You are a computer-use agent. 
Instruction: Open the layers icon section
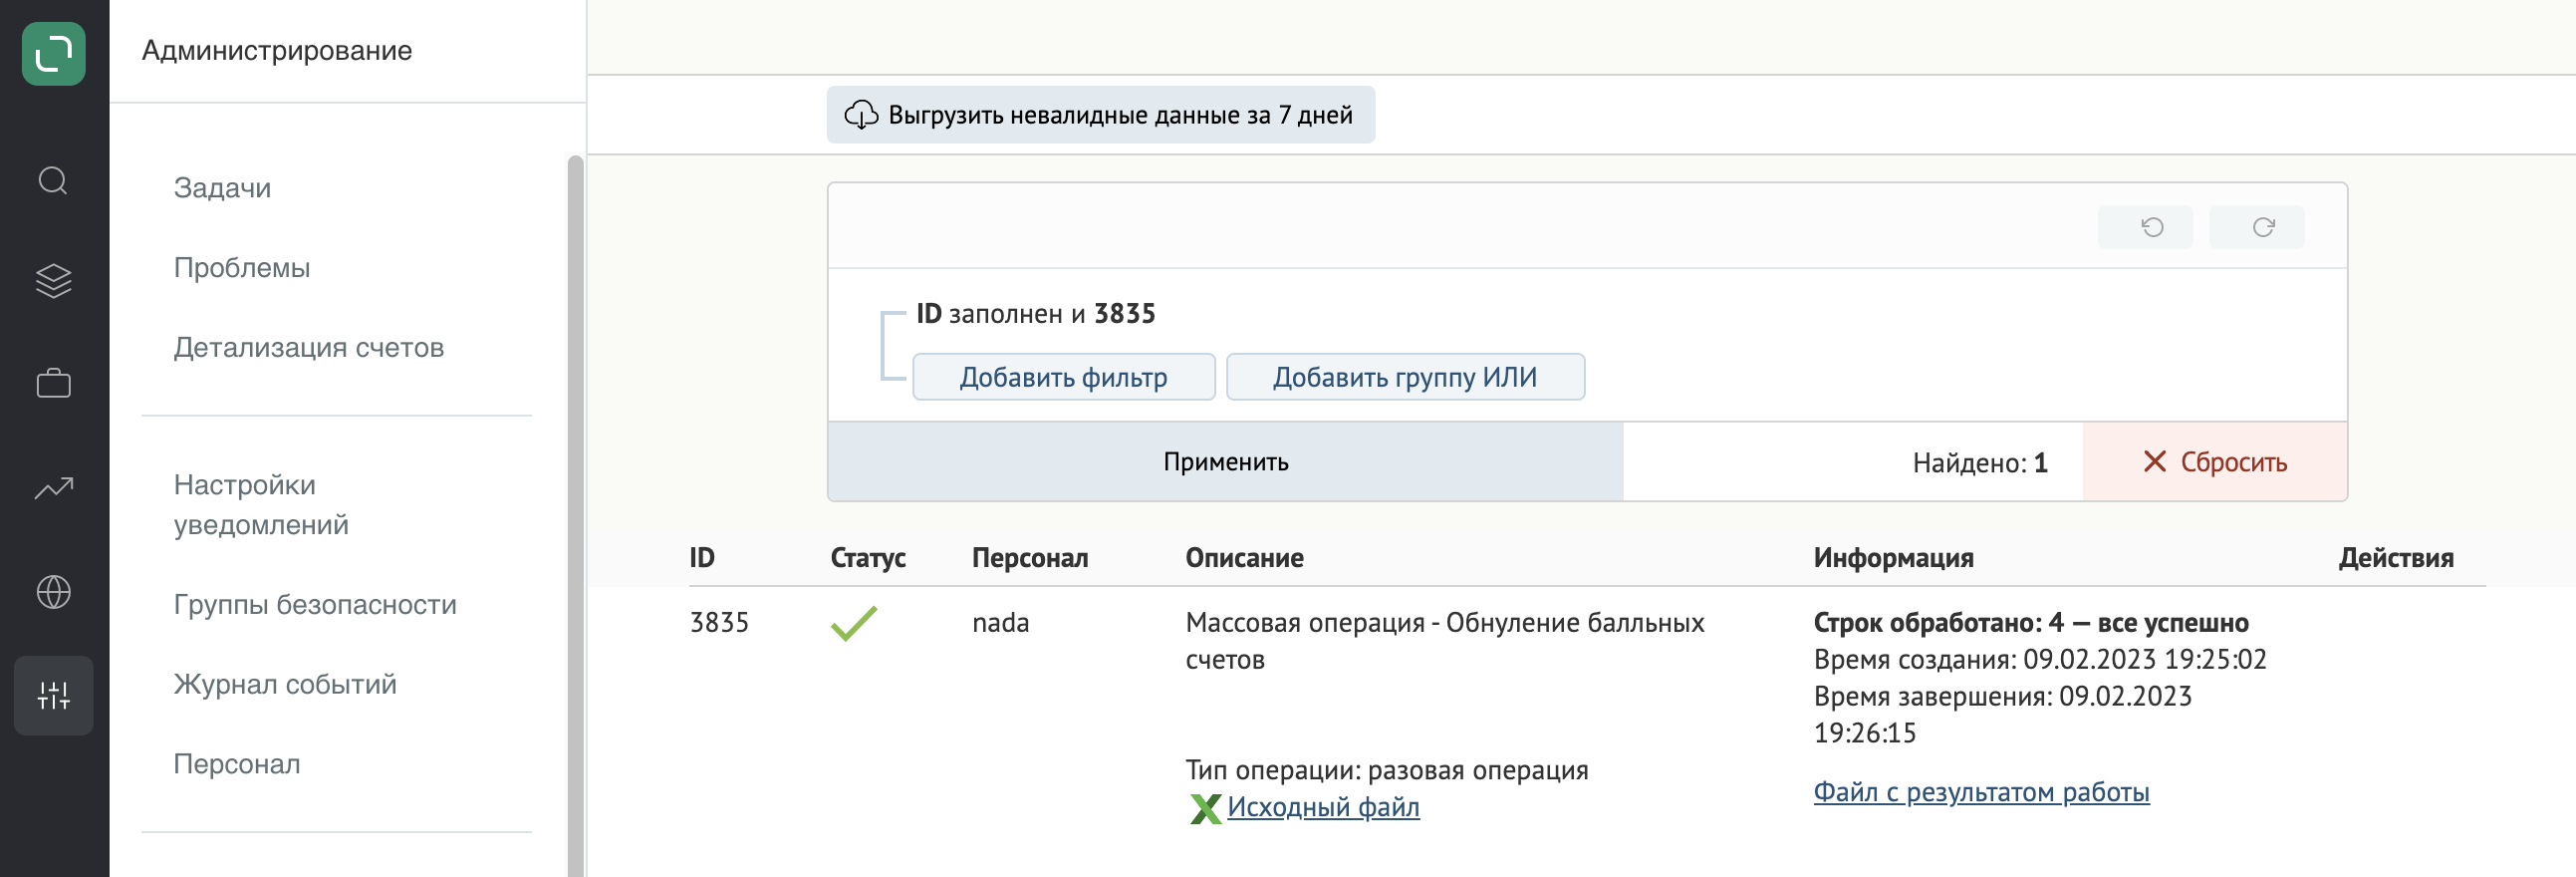(x=53, y=281)
